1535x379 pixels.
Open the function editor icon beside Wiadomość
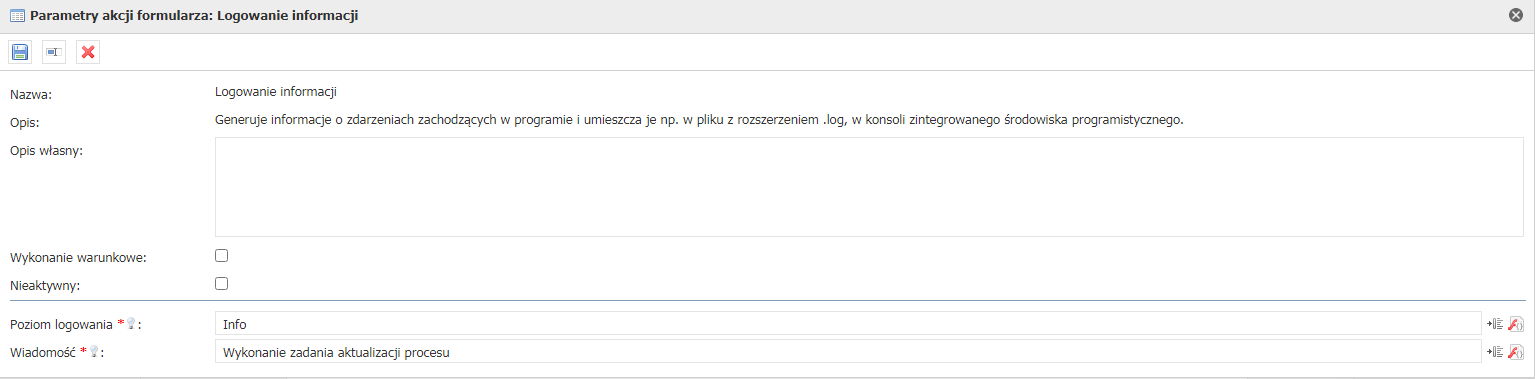[x=1516, y=351]
